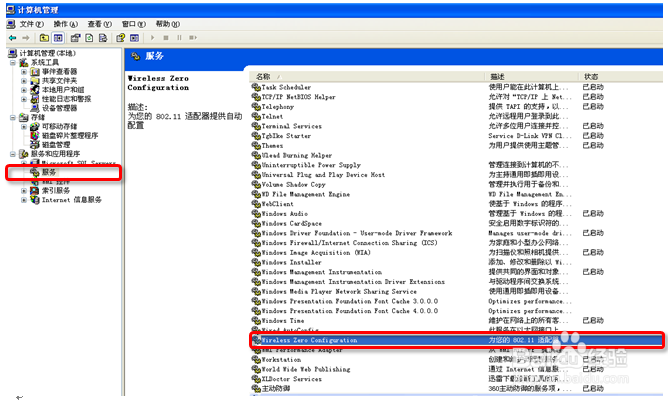Click the Start Service play icon

152,38
